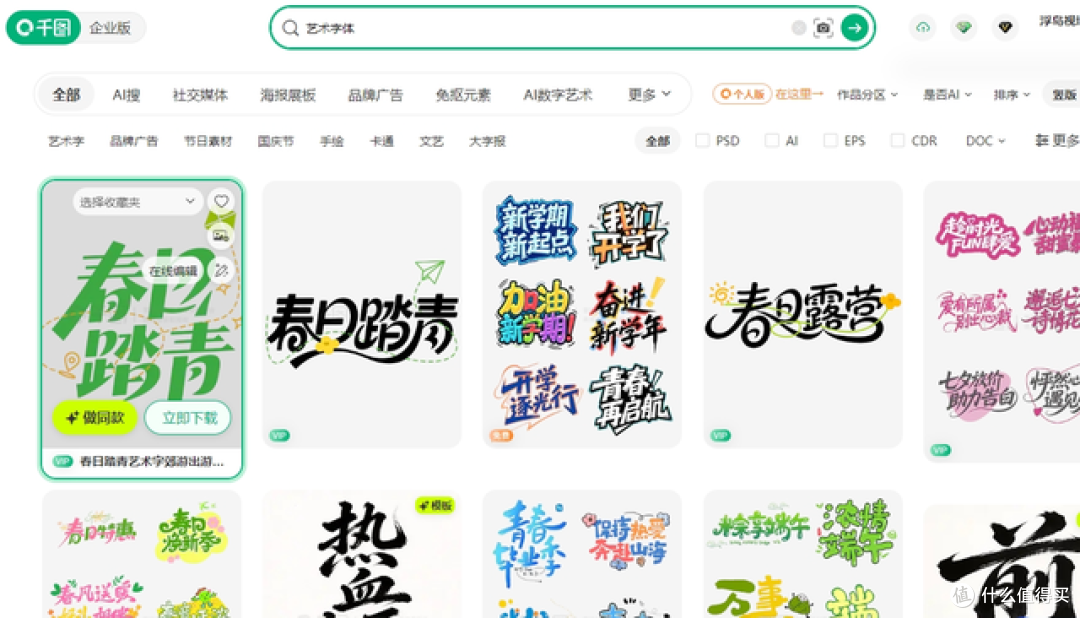
Task: Click the orange 免费 badge on 新学期 card
Action: click(501, 435)
